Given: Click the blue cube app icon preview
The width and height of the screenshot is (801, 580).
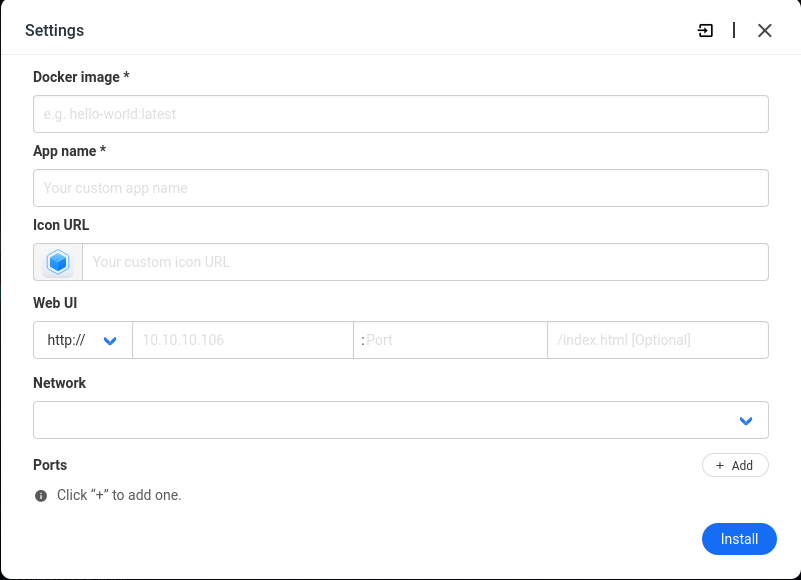Looking at the screenshot, I should click(x=58, y=262).
